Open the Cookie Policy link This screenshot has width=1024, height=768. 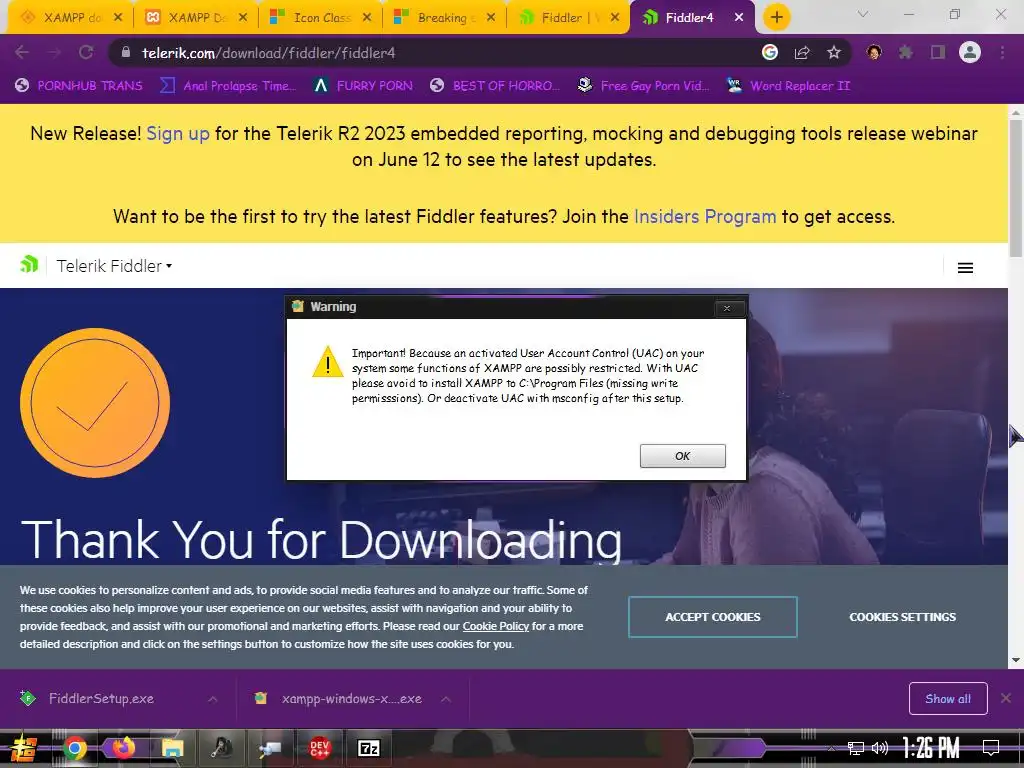tap(496, 626)
